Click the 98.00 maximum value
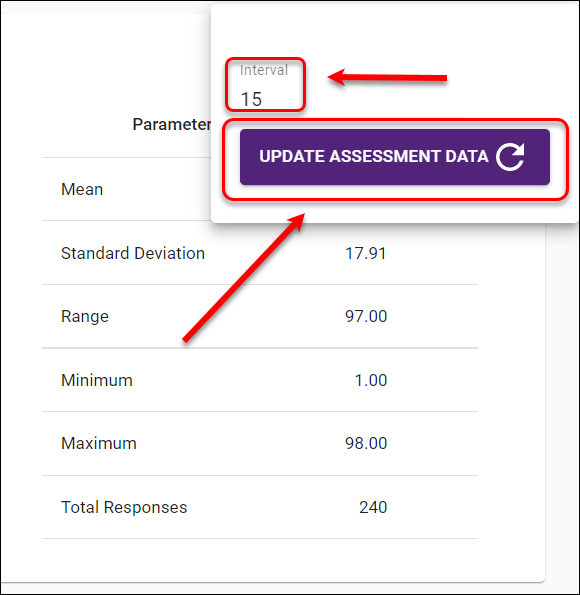The image size is (580, 595). coord(366,443)
